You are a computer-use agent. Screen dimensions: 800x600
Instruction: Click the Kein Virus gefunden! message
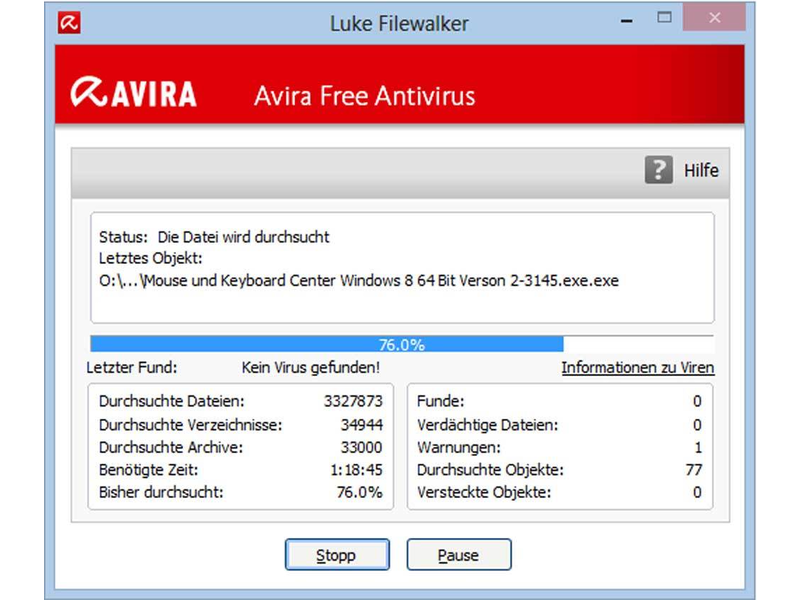311,367
